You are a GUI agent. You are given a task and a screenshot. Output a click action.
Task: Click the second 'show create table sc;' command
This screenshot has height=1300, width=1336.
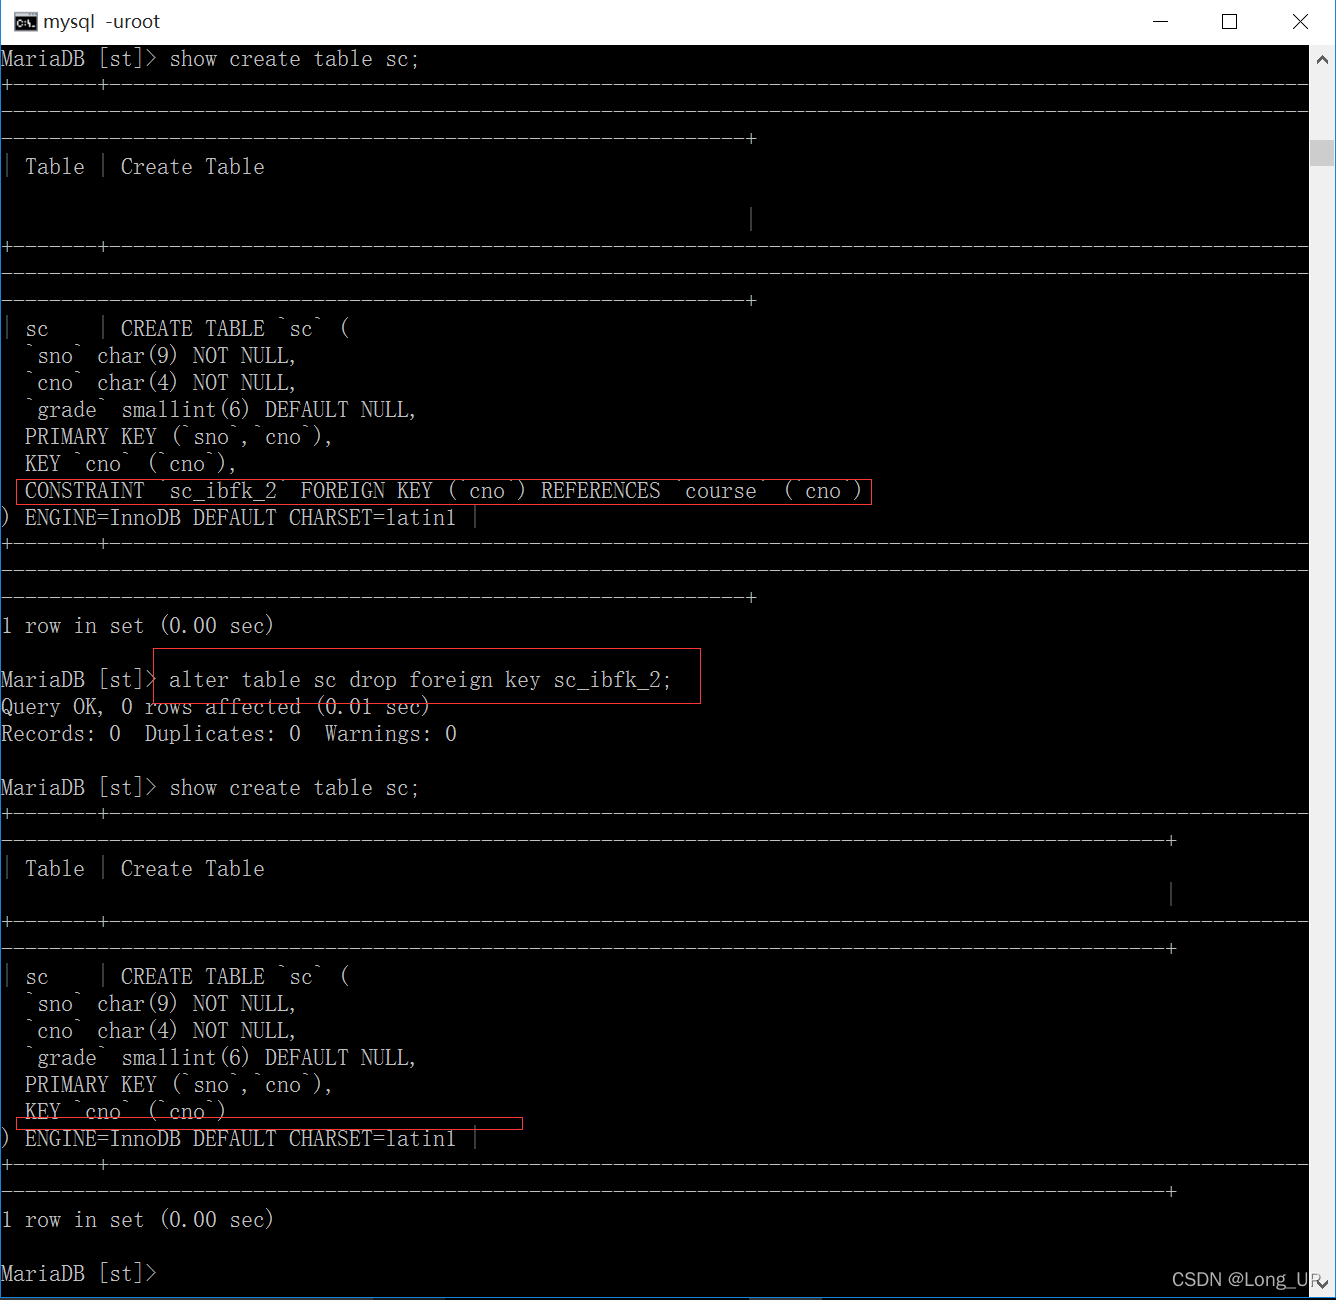294,788
